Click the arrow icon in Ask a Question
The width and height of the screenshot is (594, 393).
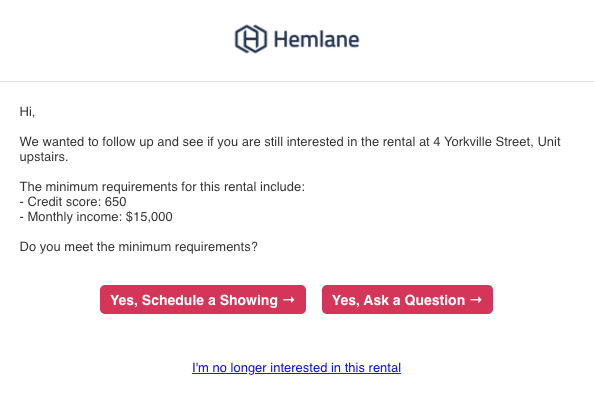click(x=476, y=300)
